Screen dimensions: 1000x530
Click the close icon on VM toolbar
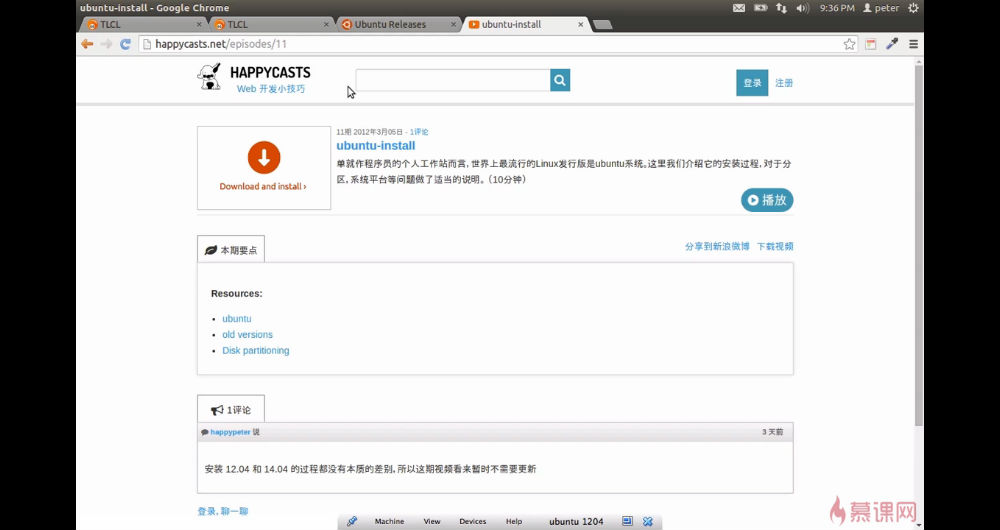point(648,521)
